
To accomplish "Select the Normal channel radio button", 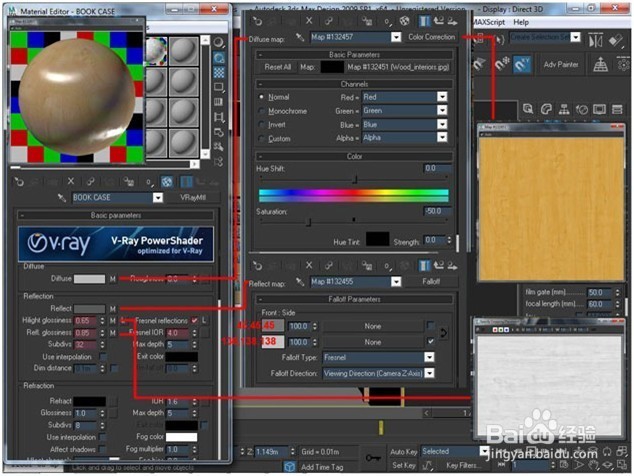I will (261, 97).
